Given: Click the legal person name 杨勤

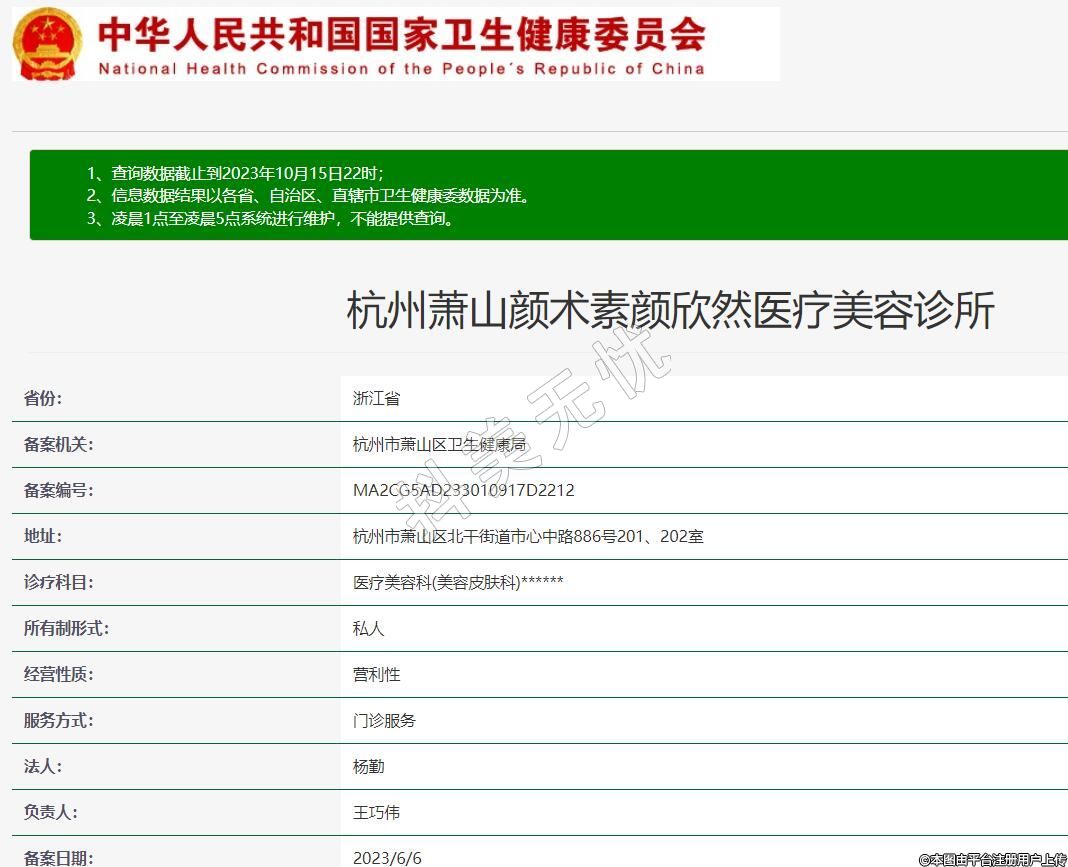Looking at the screenshot, I should pos(368,766).
